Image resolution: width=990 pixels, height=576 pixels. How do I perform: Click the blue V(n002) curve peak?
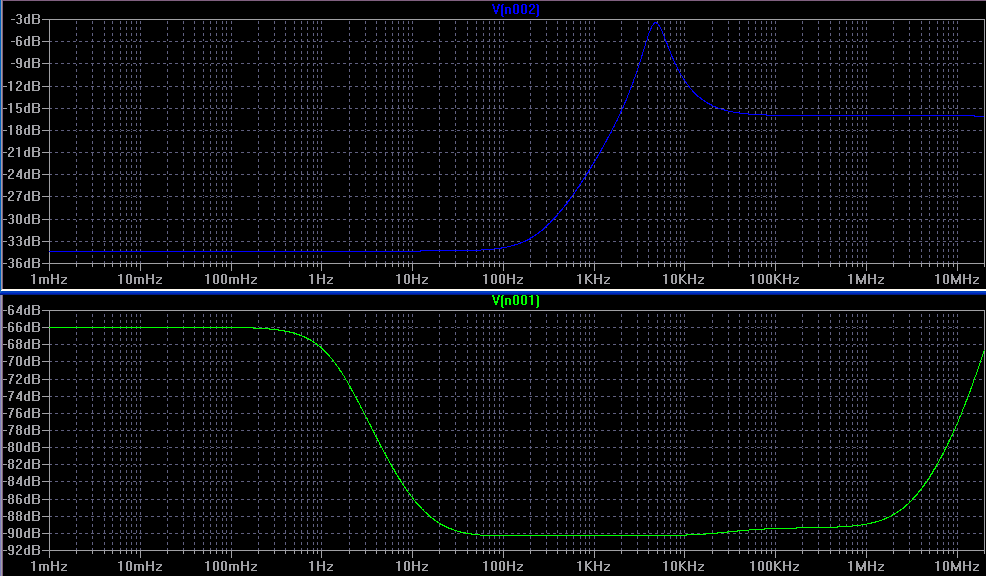[x=656, y=23]
